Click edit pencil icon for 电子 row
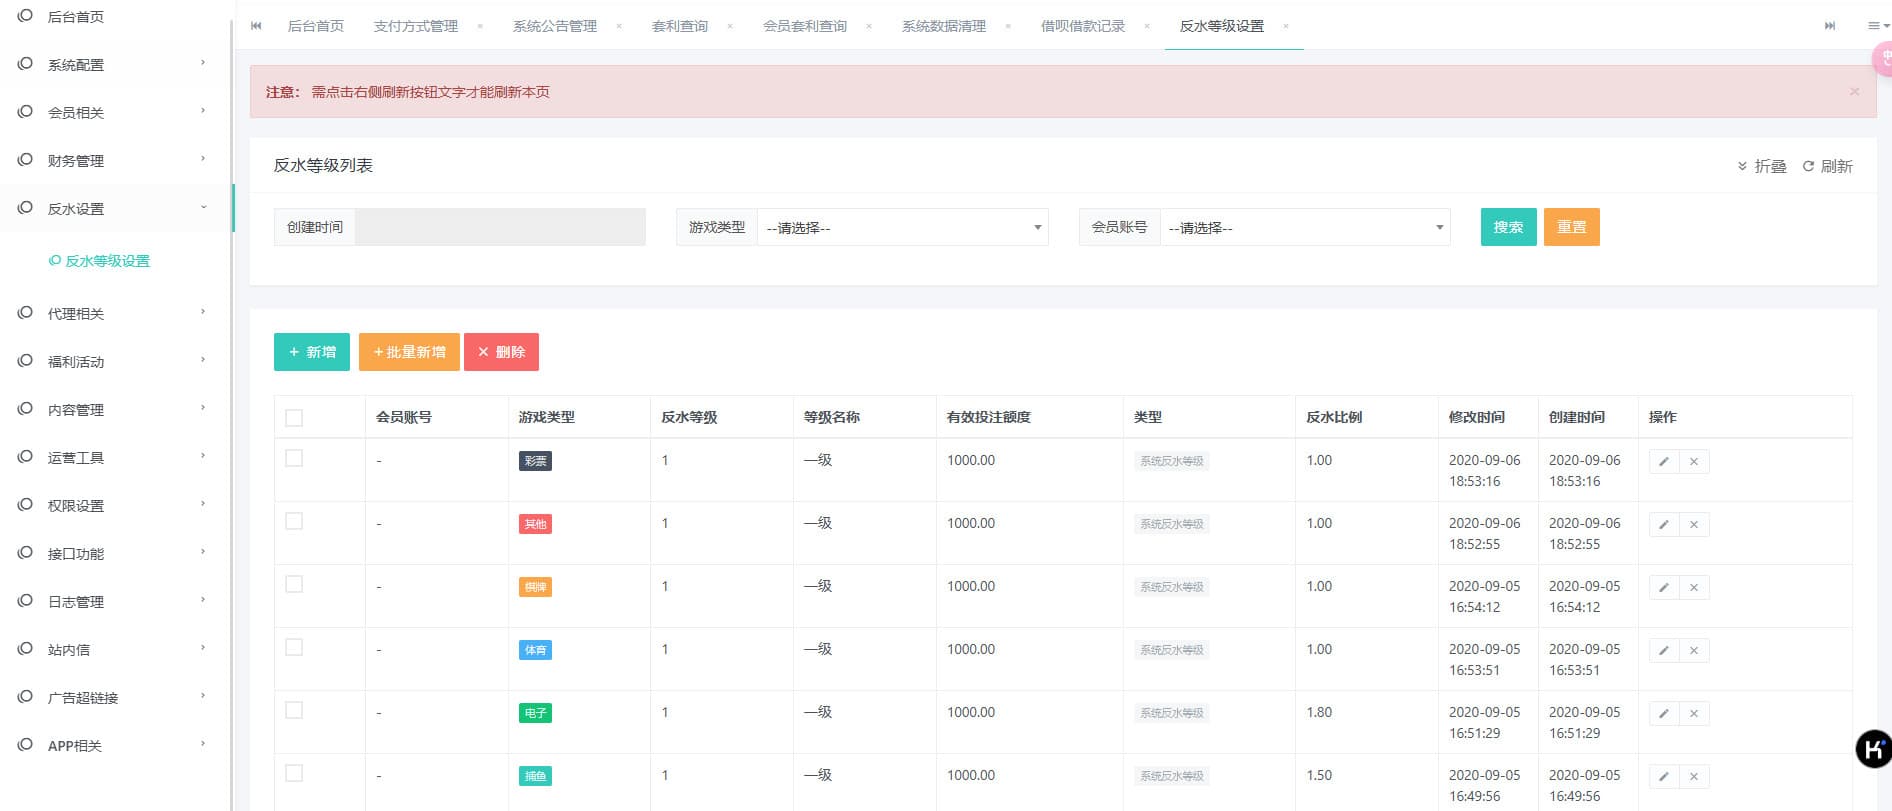Screen dimensions: 1892x811 [1663, 714]
